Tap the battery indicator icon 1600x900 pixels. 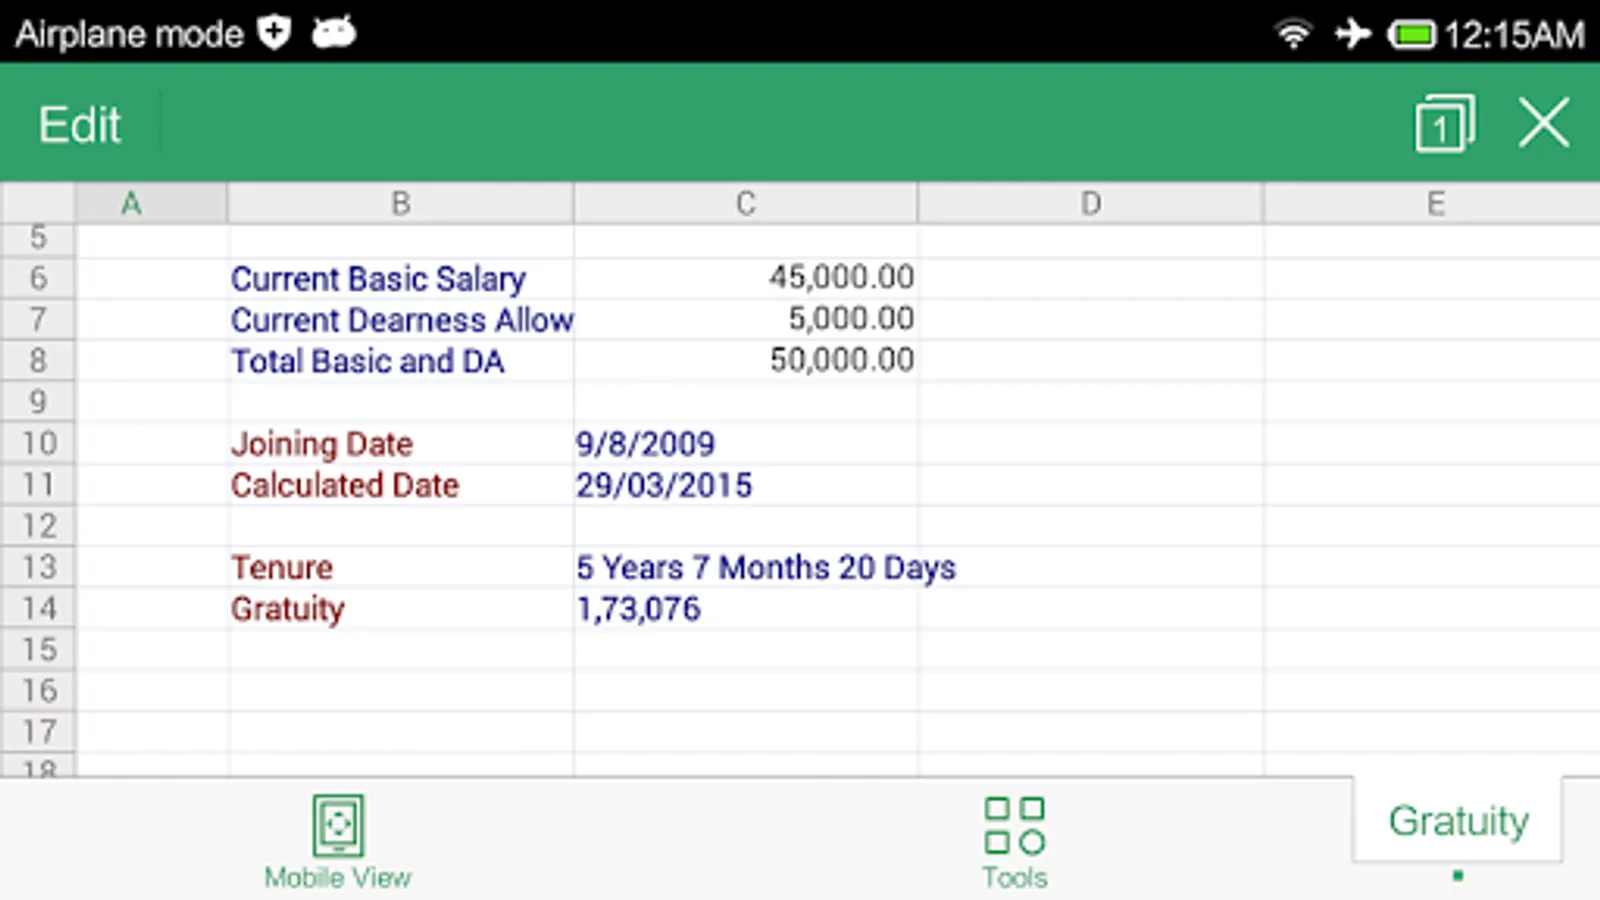1411,35
